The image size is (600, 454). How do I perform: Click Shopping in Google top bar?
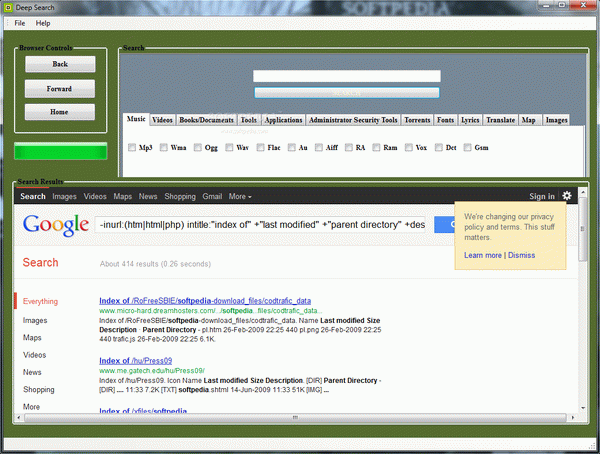click(x=180, y=196)
